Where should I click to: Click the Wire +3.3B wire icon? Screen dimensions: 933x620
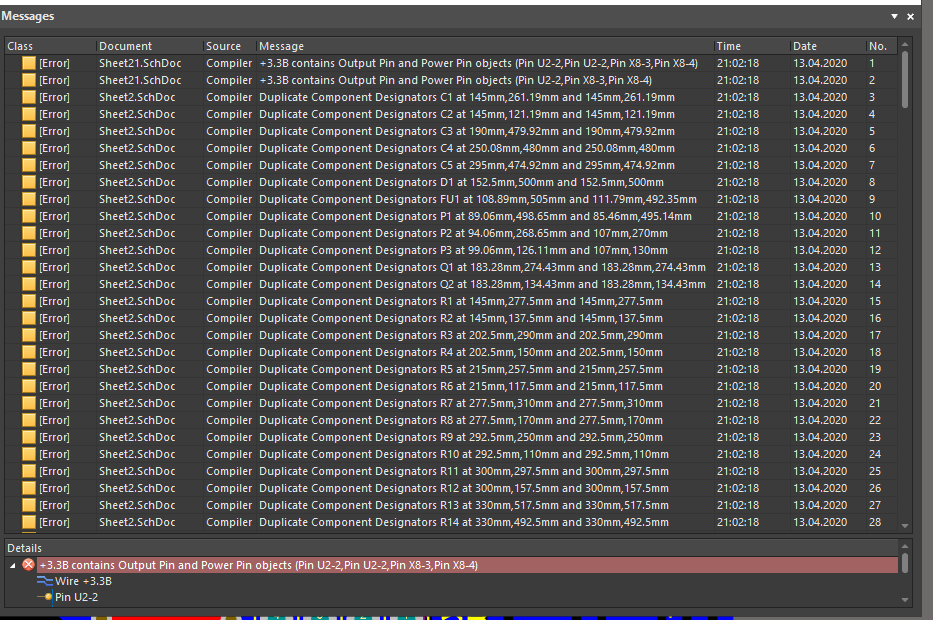[45, 581]
